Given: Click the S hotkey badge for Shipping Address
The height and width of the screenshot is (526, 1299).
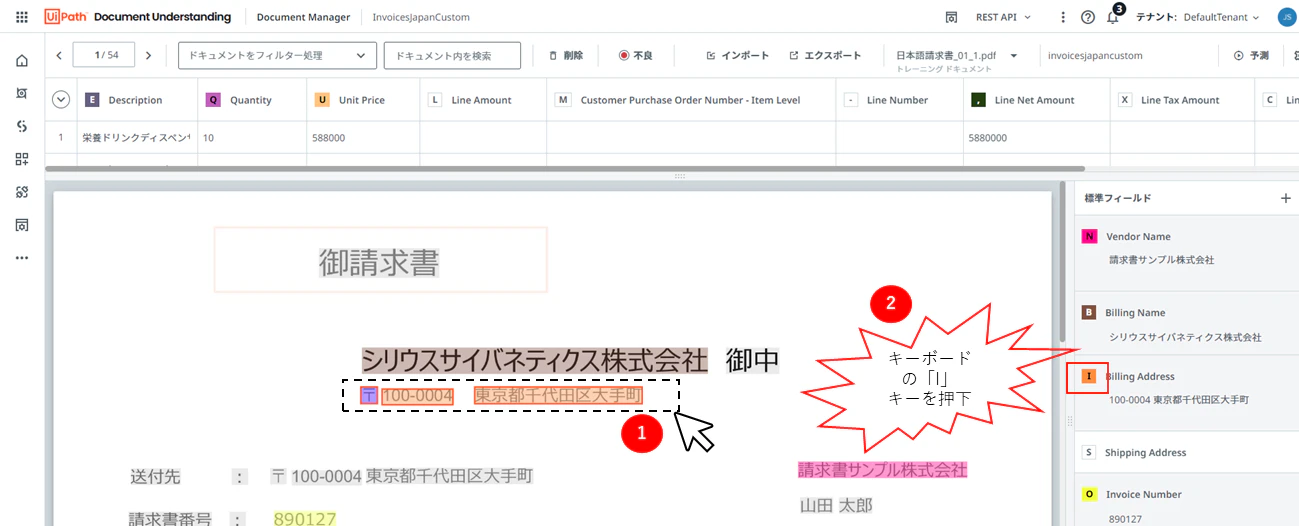Looking at the screenshot, I should (1090, 452).
